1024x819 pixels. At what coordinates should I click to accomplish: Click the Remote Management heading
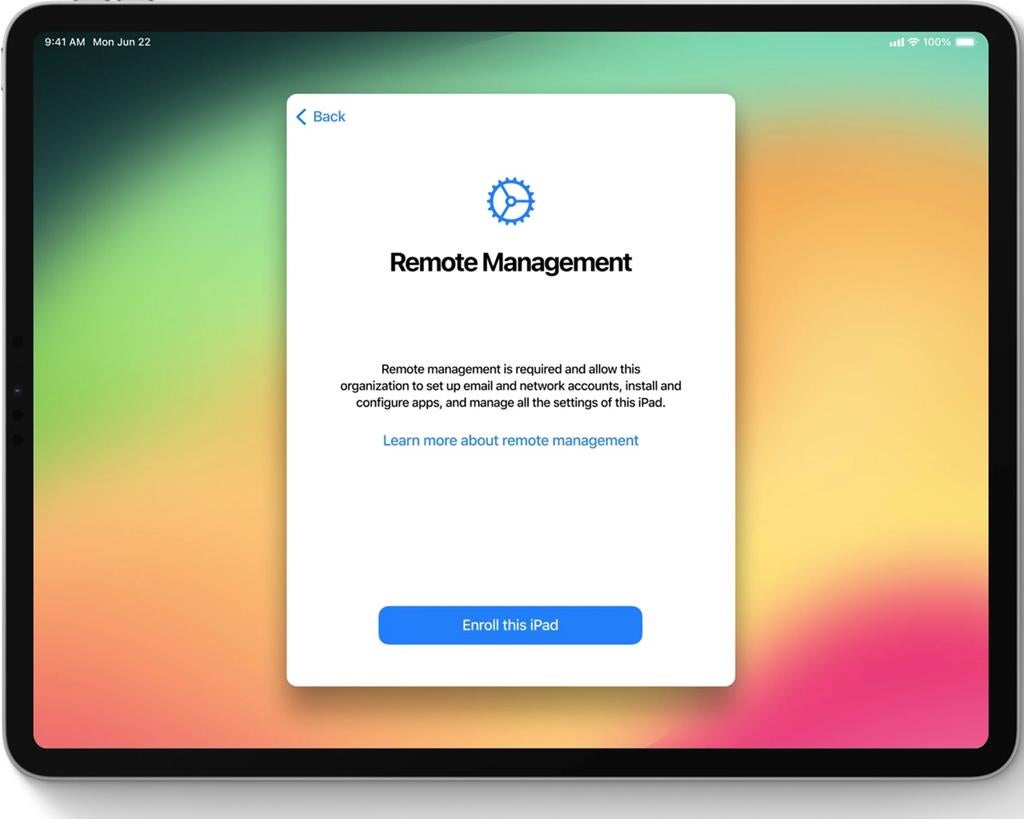point(511,263)
